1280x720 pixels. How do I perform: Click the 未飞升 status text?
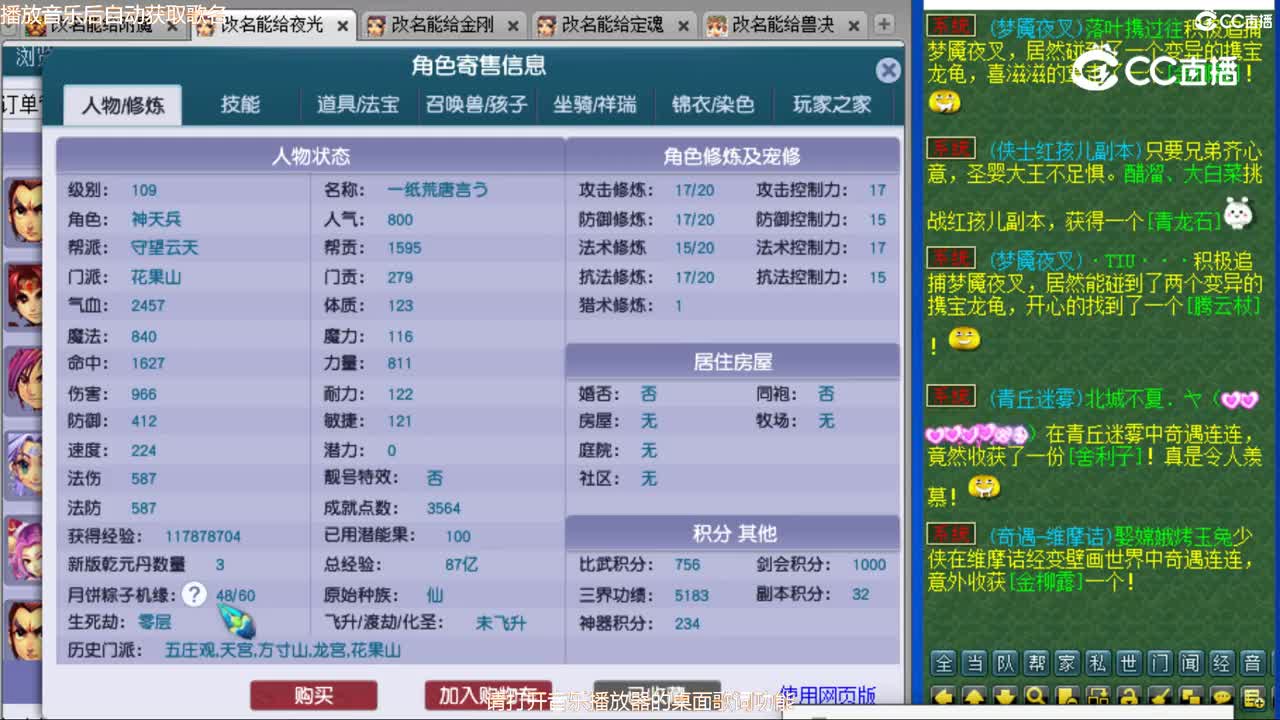point(500,623)
